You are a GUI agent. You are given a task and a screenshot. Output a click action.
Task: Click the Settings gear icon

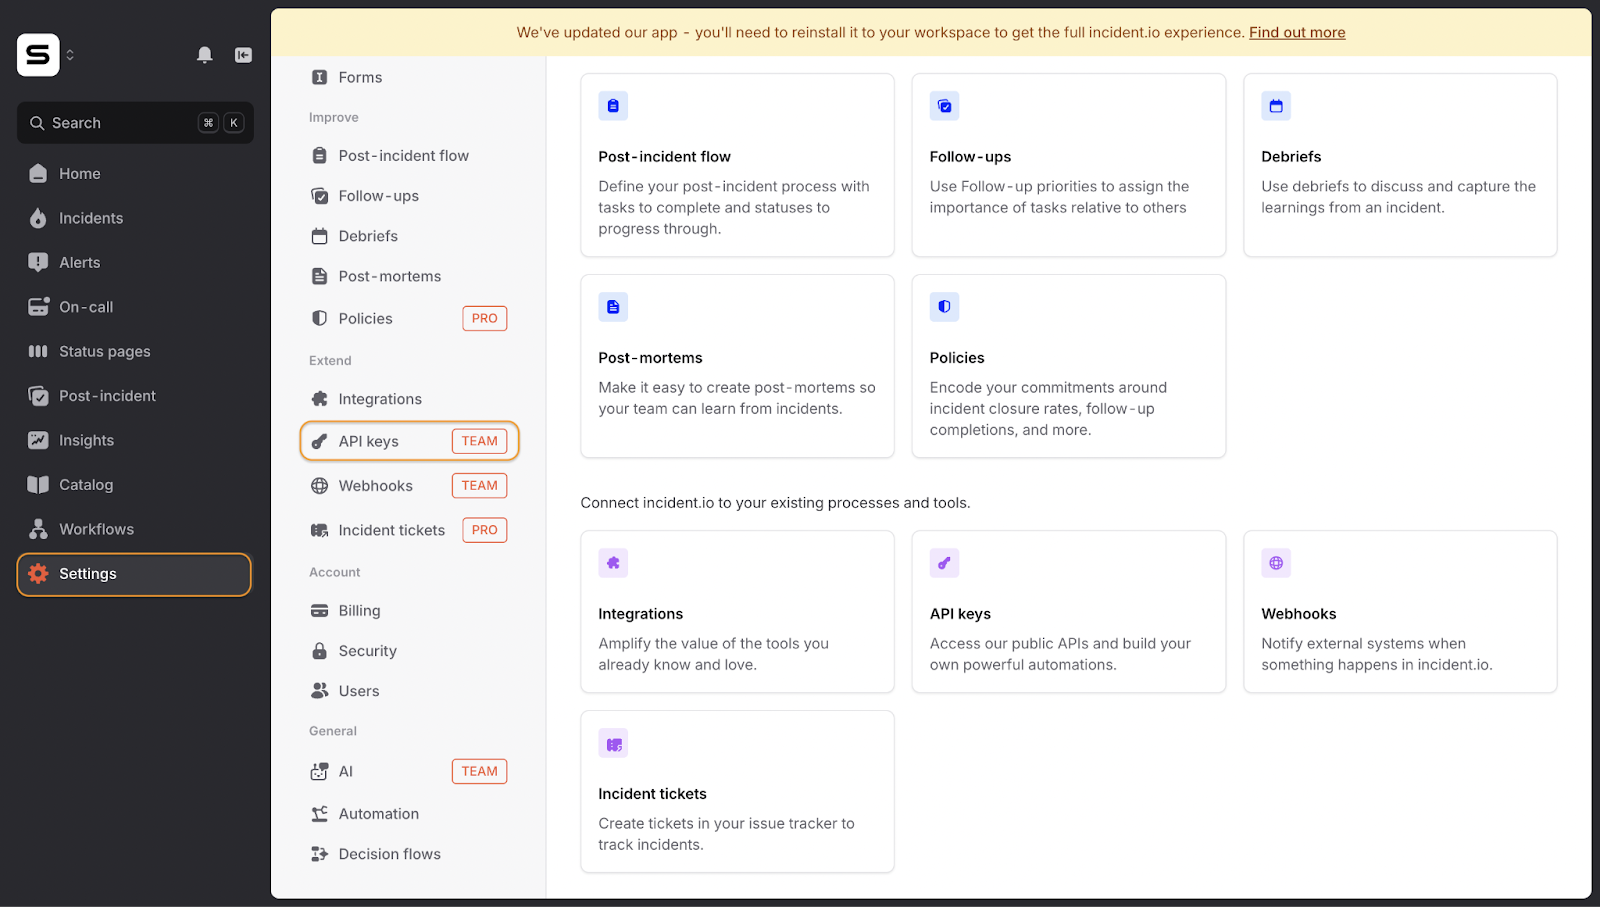(x=38, y=574)
